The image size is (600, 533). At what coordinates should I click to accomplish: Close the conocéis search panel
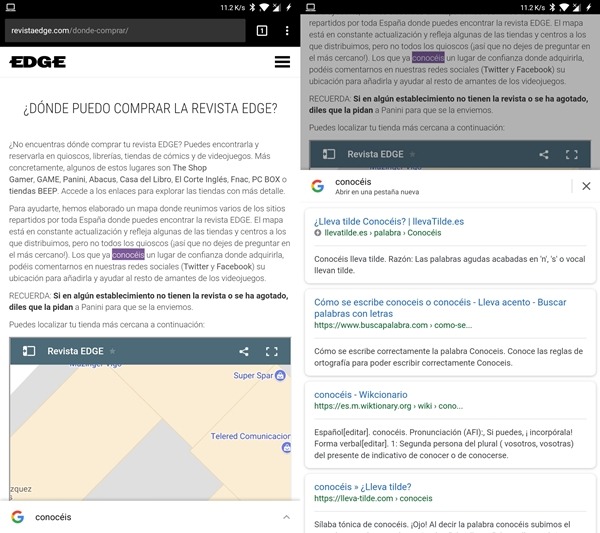pyautogui.click(x=586, y=186)
